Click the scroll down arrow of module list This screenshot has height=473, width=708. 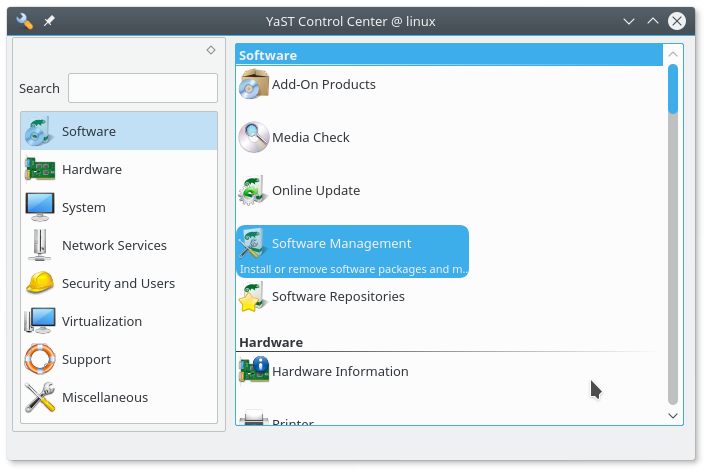[x=673, y=416]
